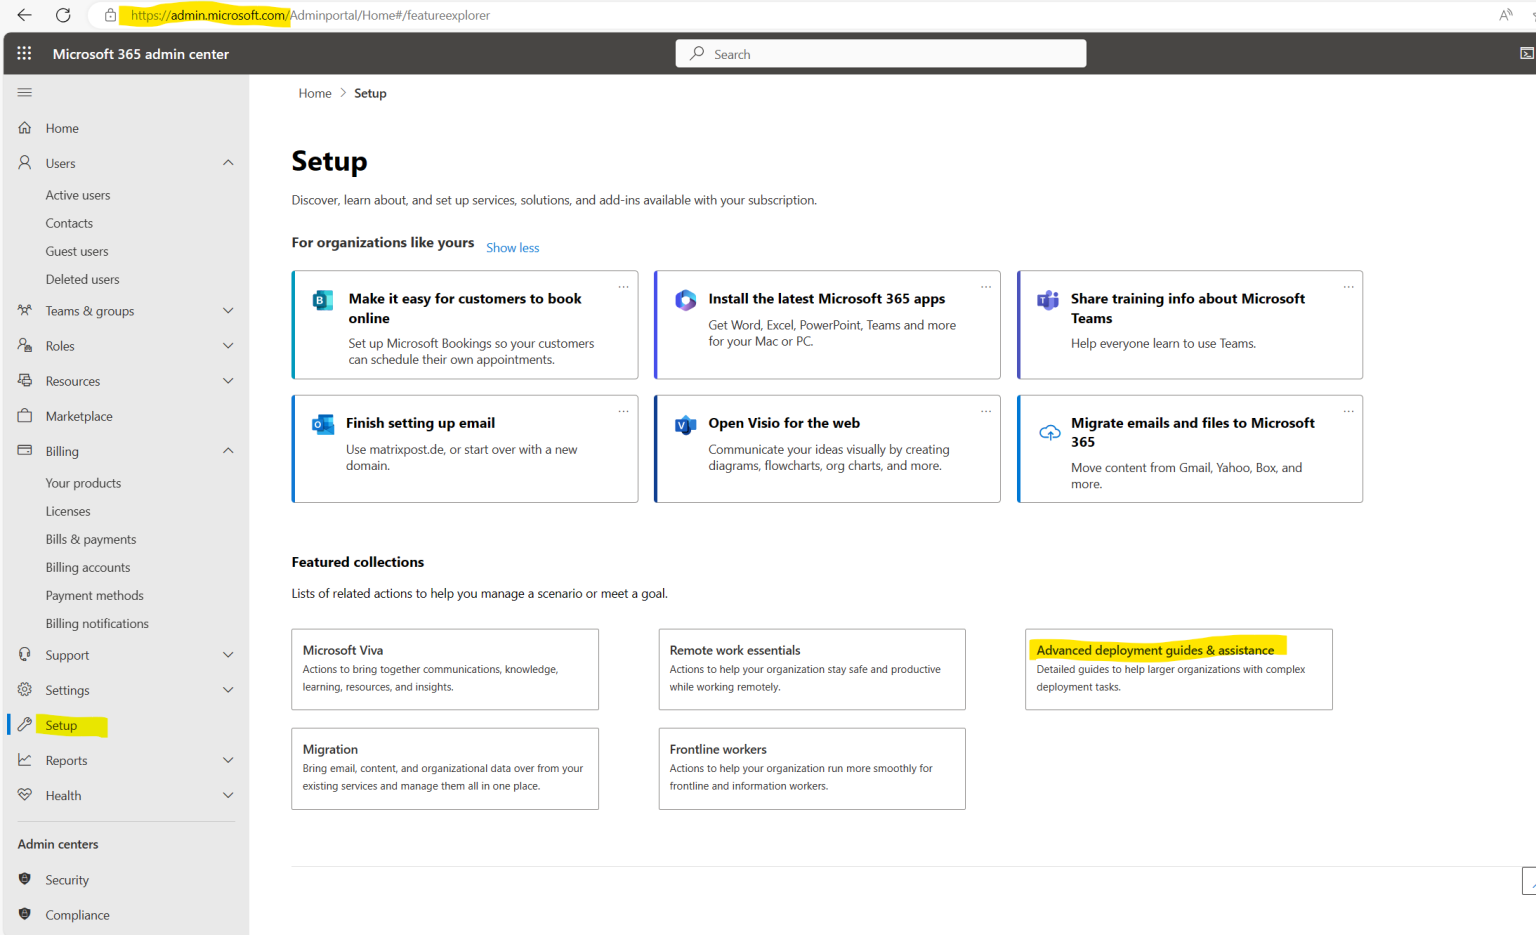
Task: Select Licenses under Billing
Action: (68, 511)
